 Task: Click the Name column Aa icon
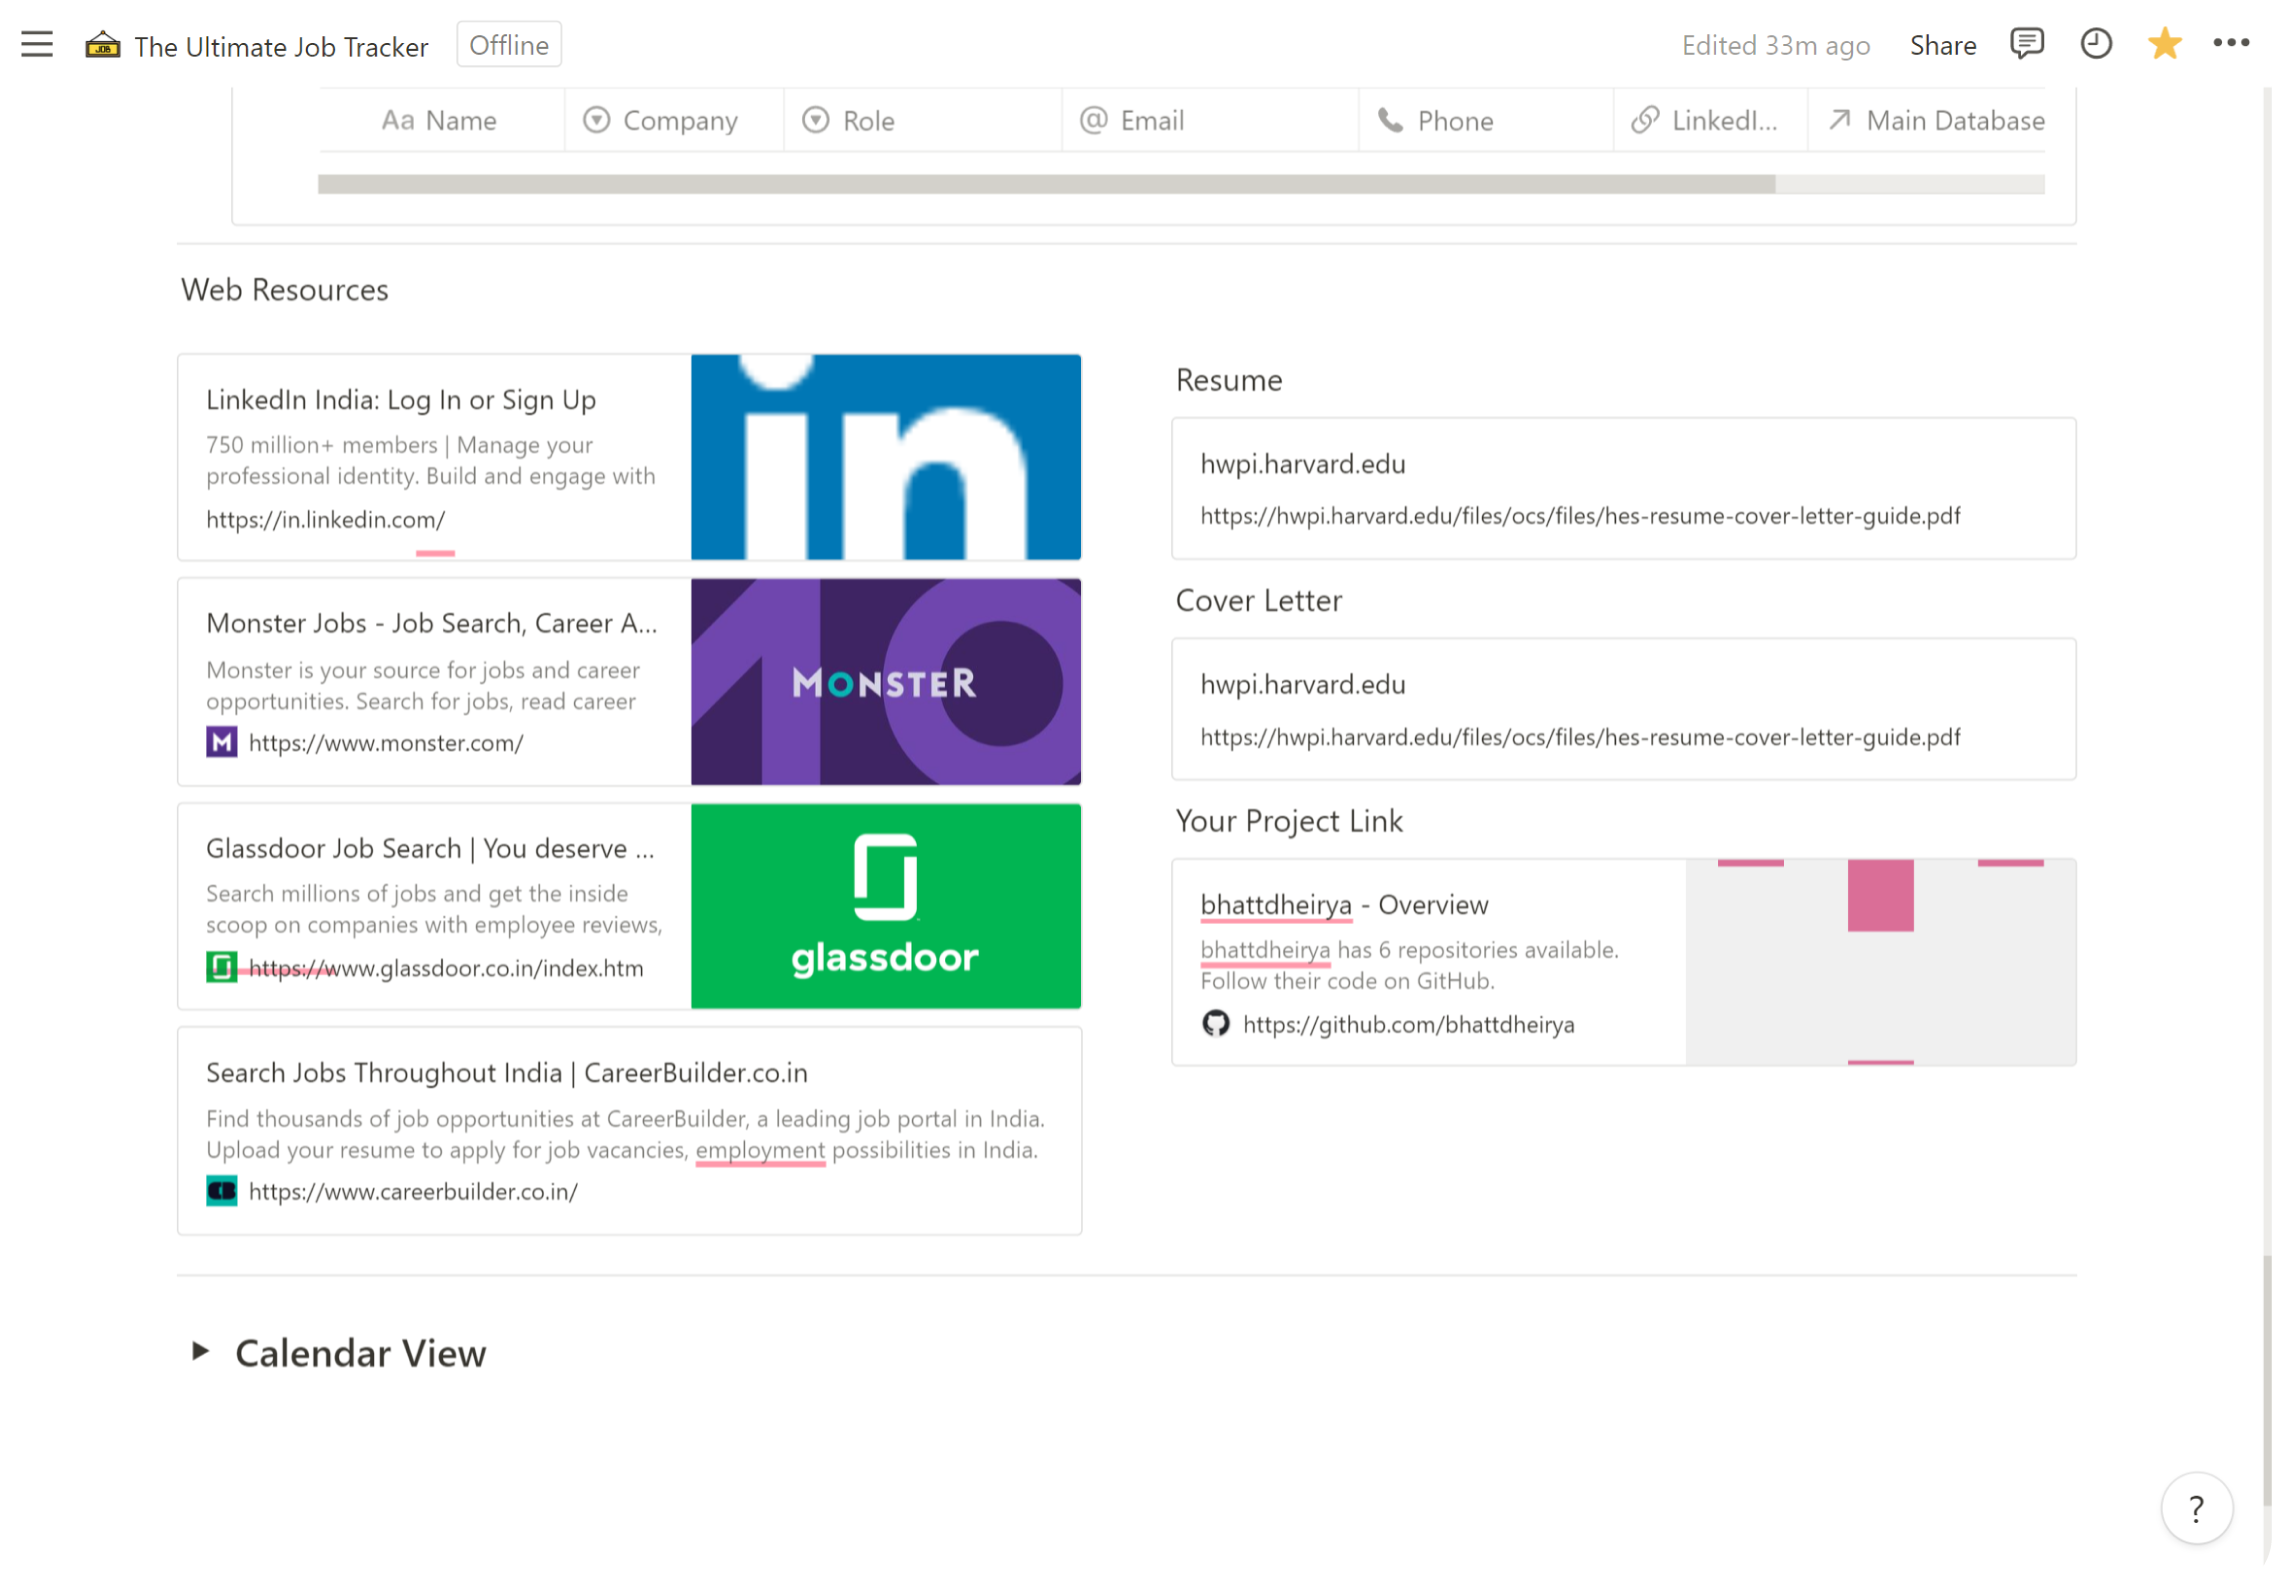pyautogui.click(x=398, y=120)
